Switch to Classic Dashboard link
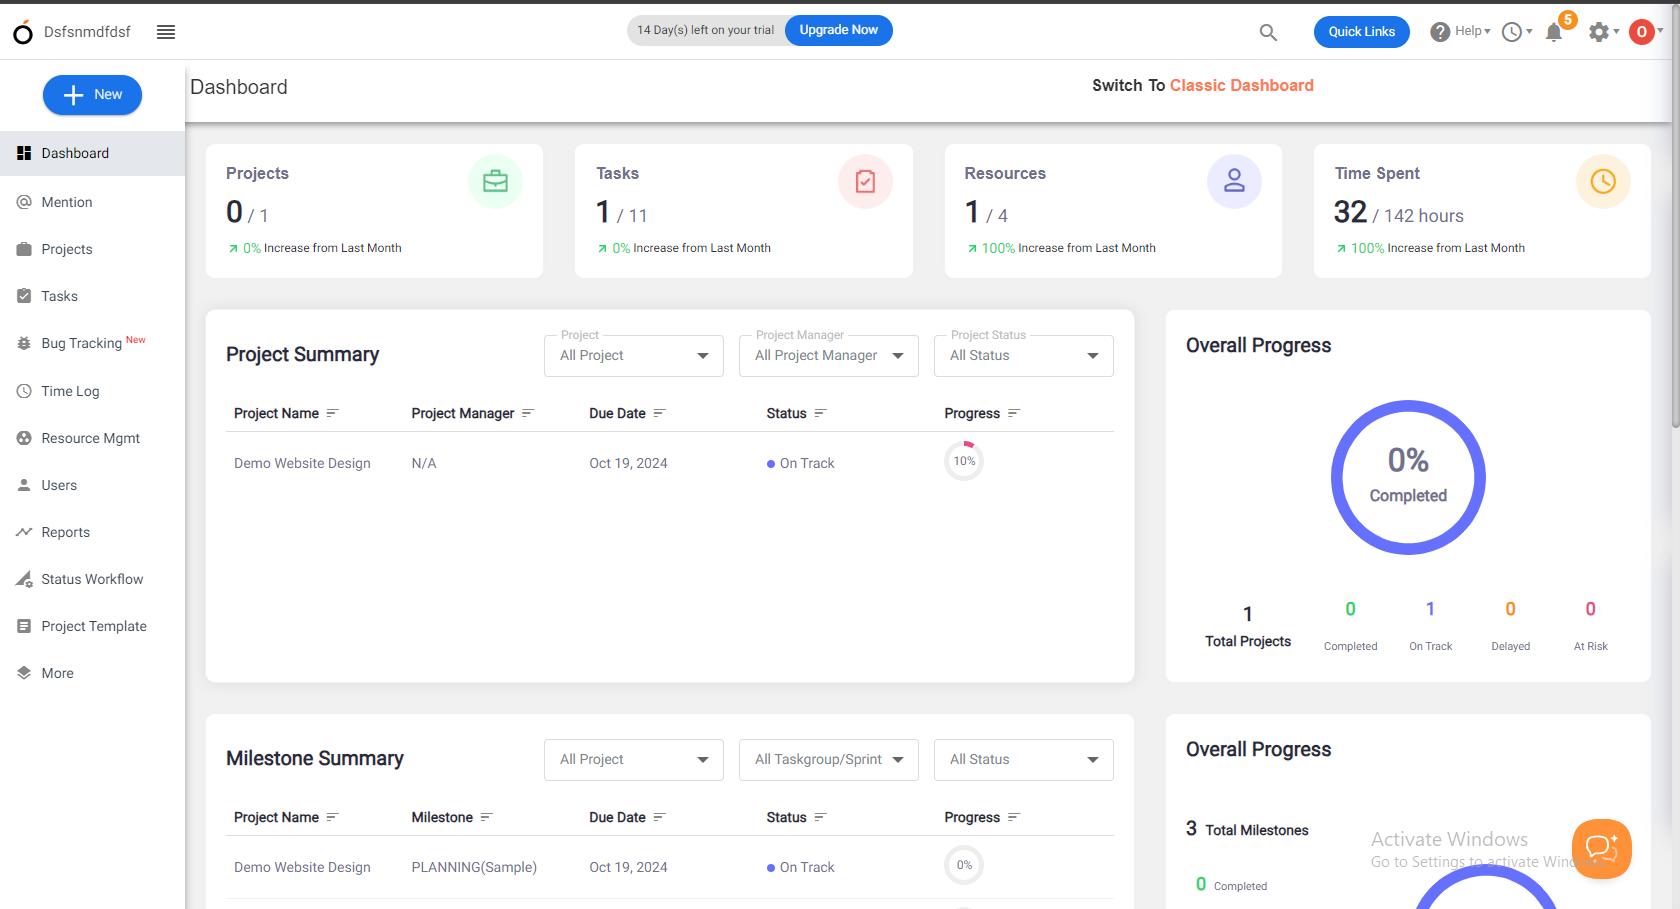The height and width of the screenshot is (909, 1680). click(x=1241, y=86)
